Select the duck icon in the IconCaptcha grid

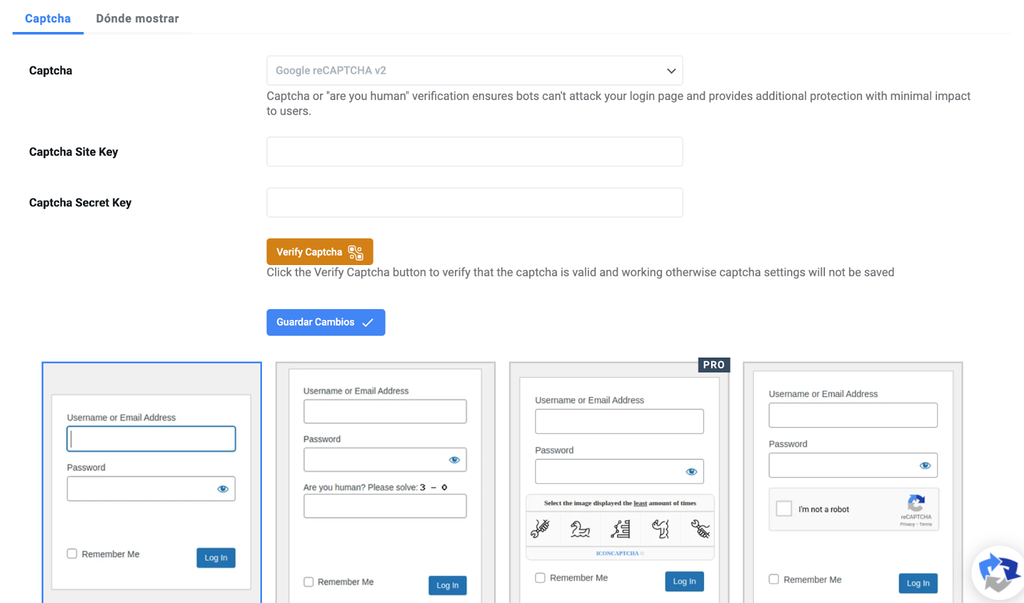click(580, 530)
